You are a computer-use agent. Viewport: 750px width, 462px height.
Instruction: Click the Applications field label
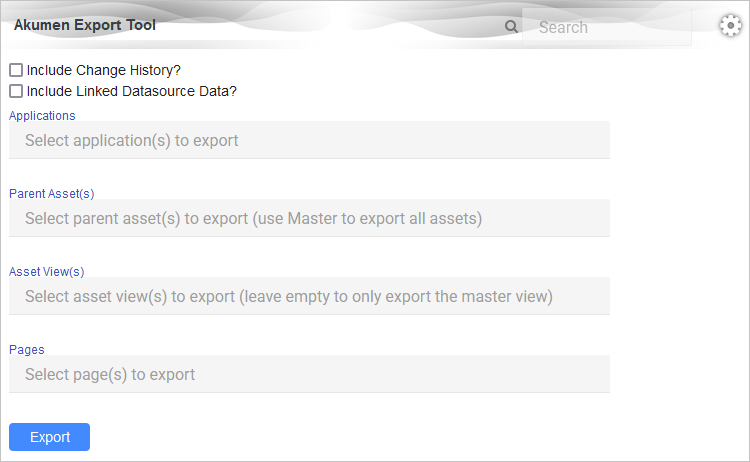tap(42, 116)
